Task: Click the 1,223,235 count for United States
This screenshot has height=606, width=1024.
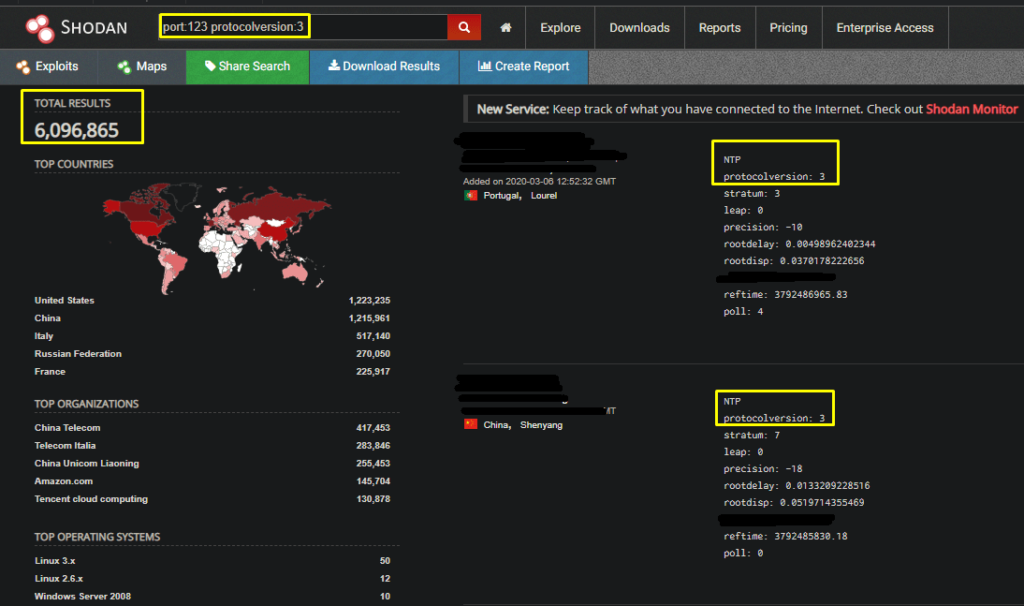Action: [x=369, y=300]
